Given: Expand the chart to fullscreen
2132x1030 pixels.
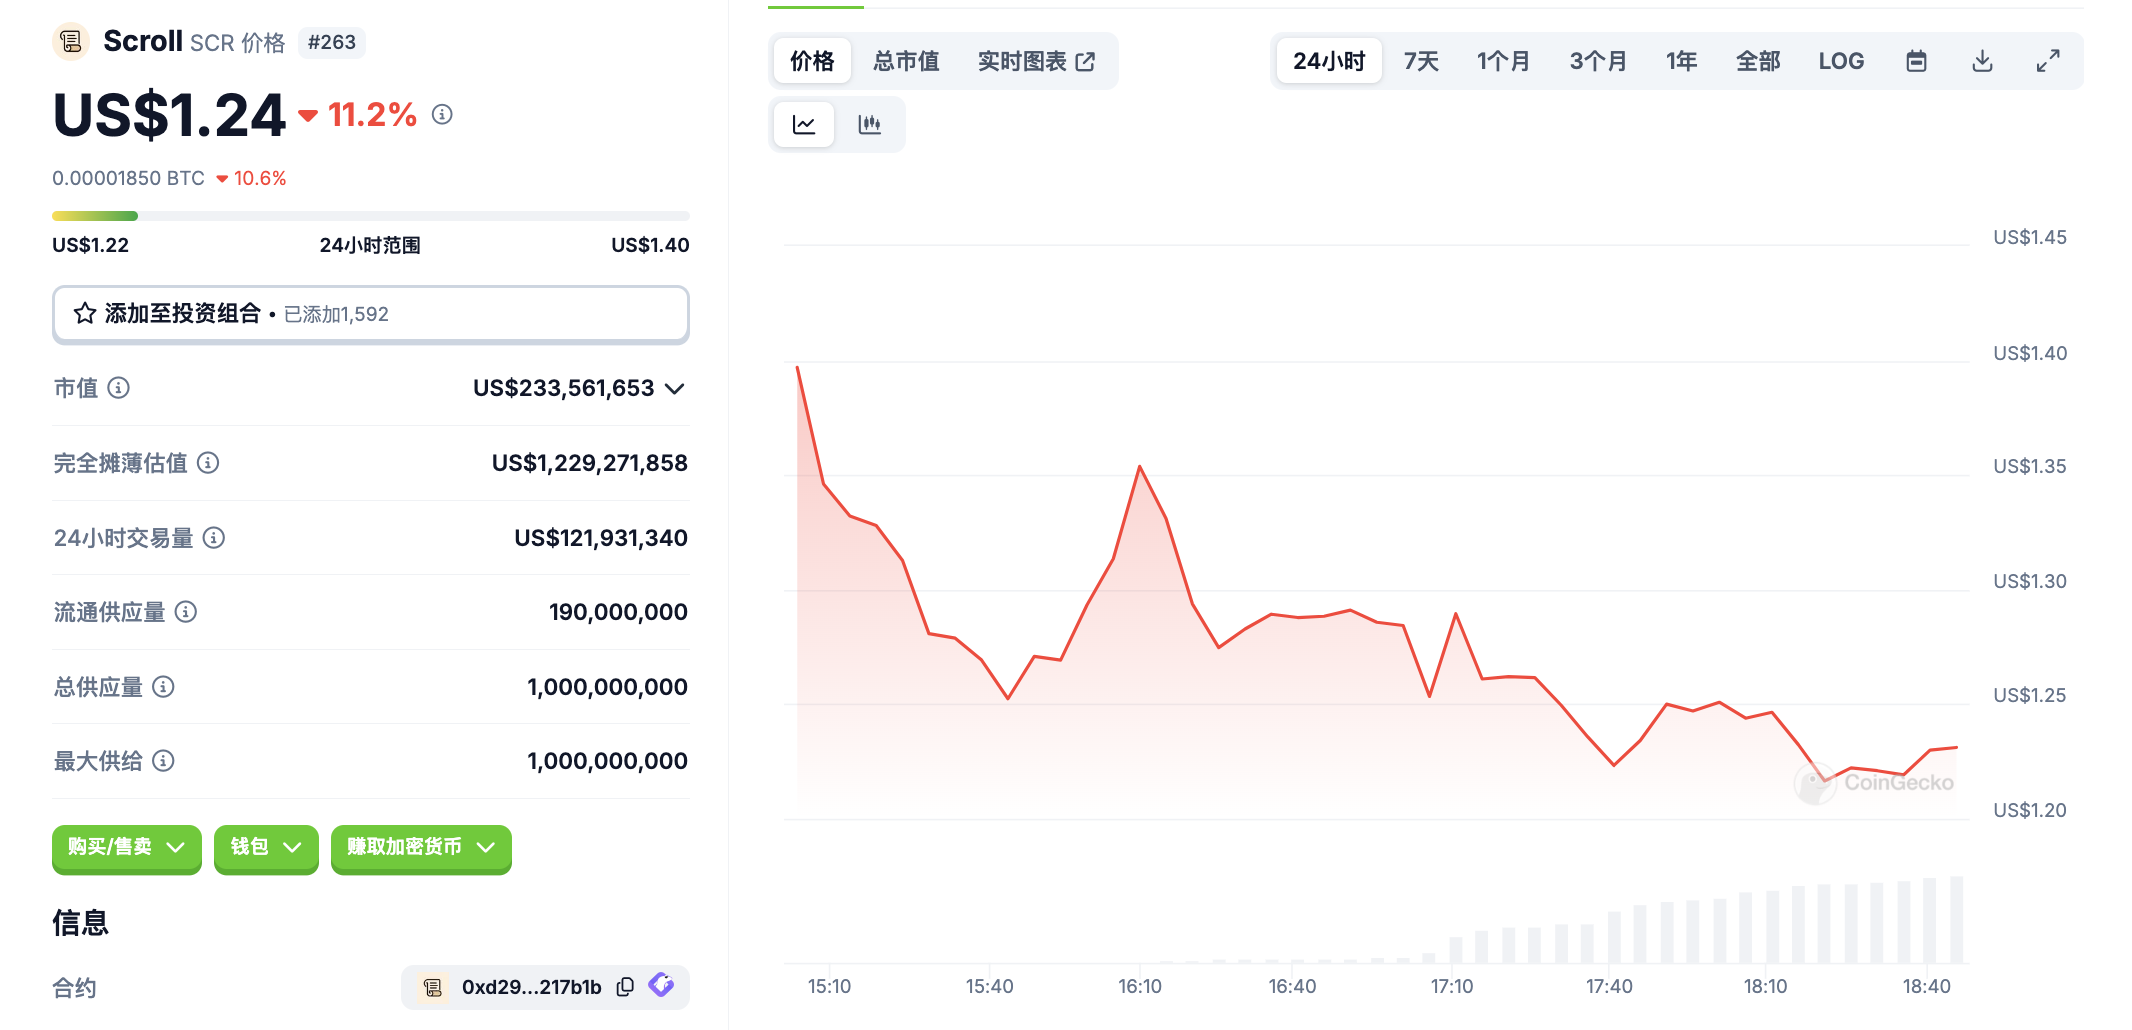Looking at the screenshot, I should 2047,61.
